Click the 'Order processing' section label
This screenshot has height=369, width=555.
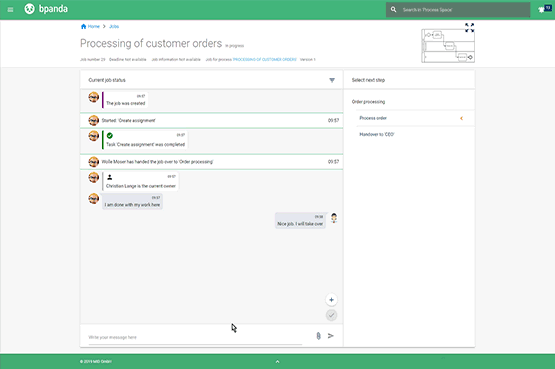368,102
